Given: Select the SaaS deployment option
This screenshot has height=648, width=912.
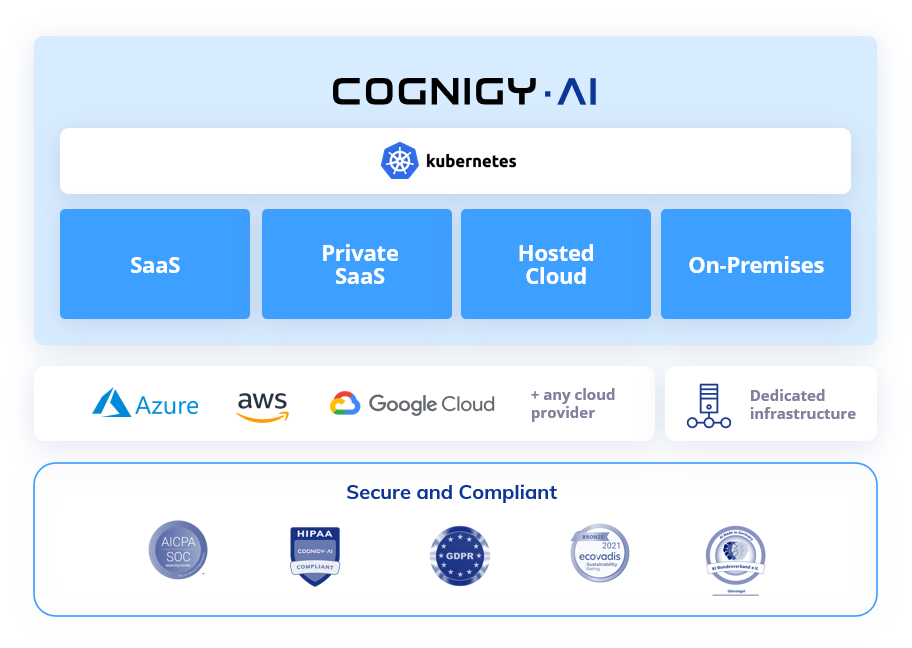Looking at the screenshot, I should coord(154,264).
